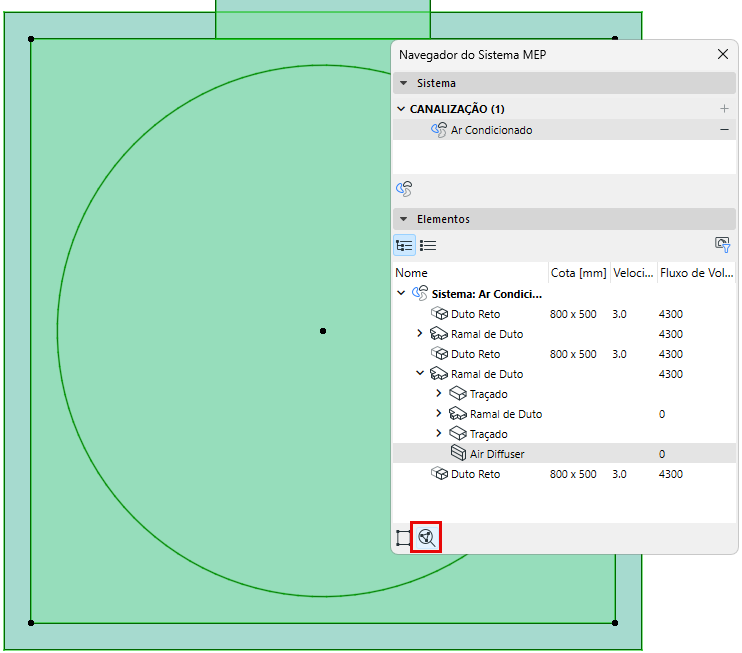Screen dimensions: 742x653
Task: Sort by the Cota [mm] column header
Action: pos(578,272)
